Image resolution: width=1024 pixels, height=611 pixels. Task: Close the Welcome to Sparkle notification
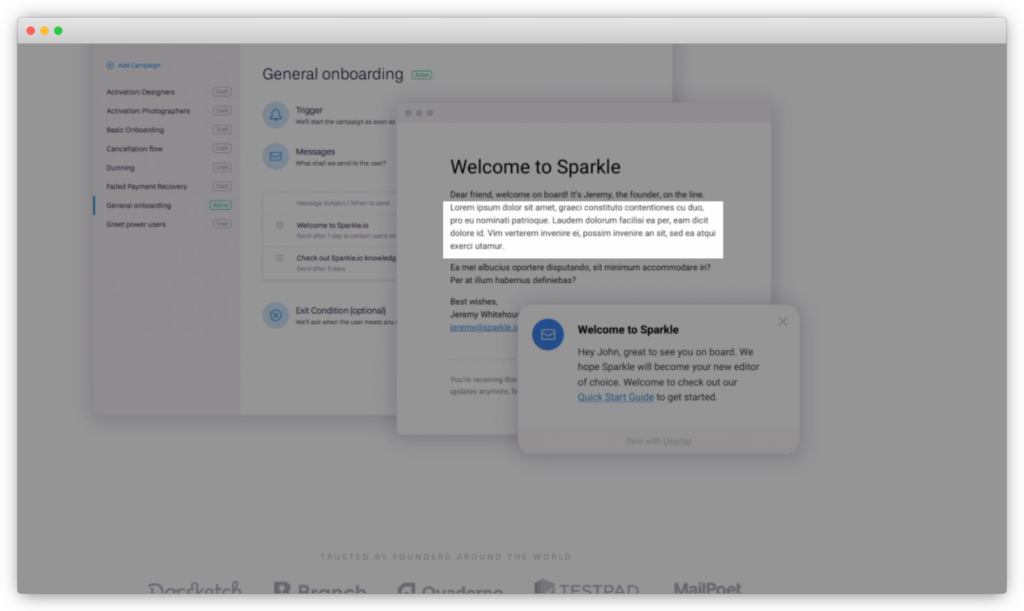point(782,321)
